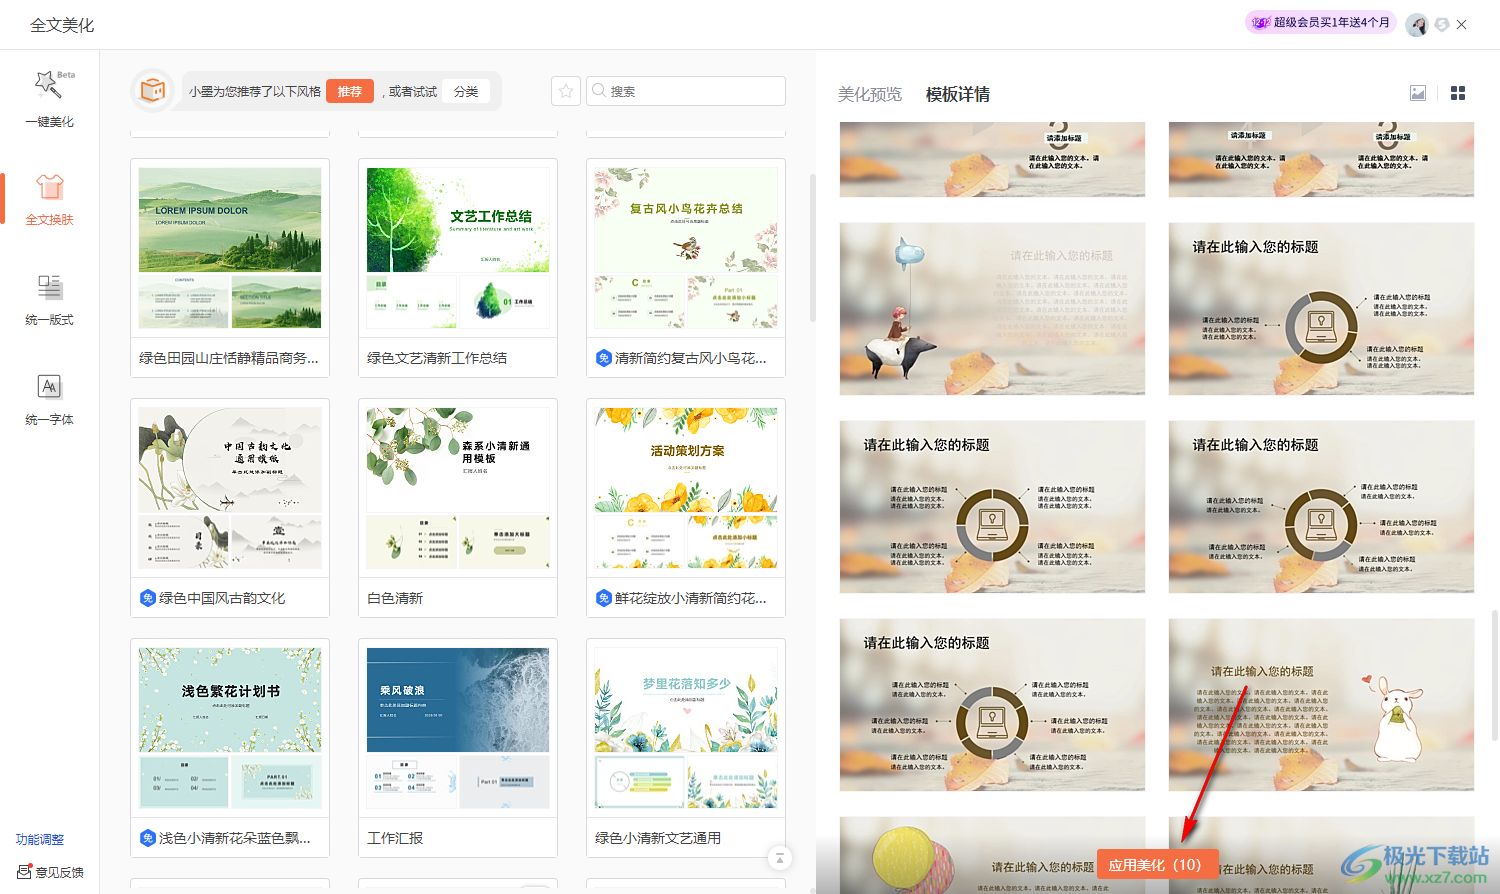Screen dimensions: 1500x894
Task: Click free badge on 浅色小清新花朵蓝色飘
Action: click(x=148, y=838)
